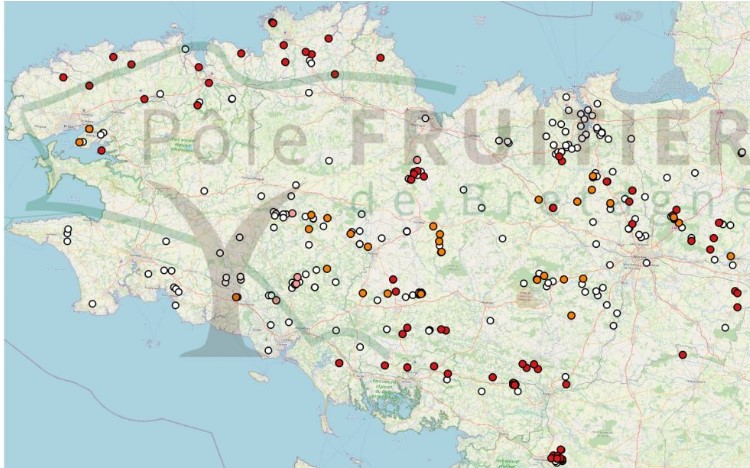Select the southernmost orange marker on the map

(x=571, y=315)
